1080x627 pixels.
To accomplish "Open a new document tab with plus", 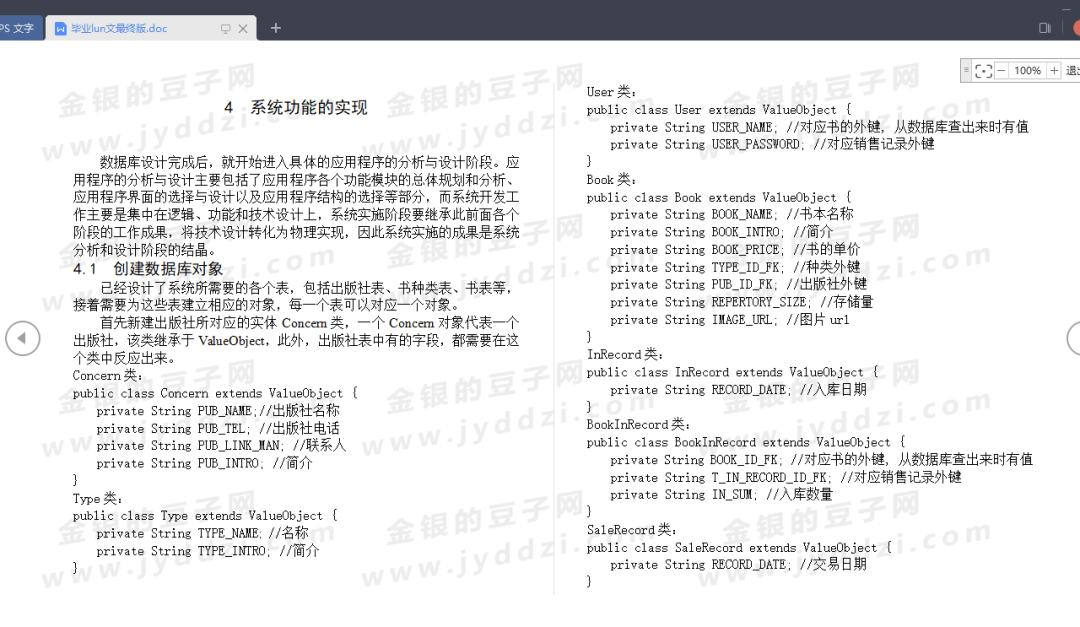I will pos(276,28).
